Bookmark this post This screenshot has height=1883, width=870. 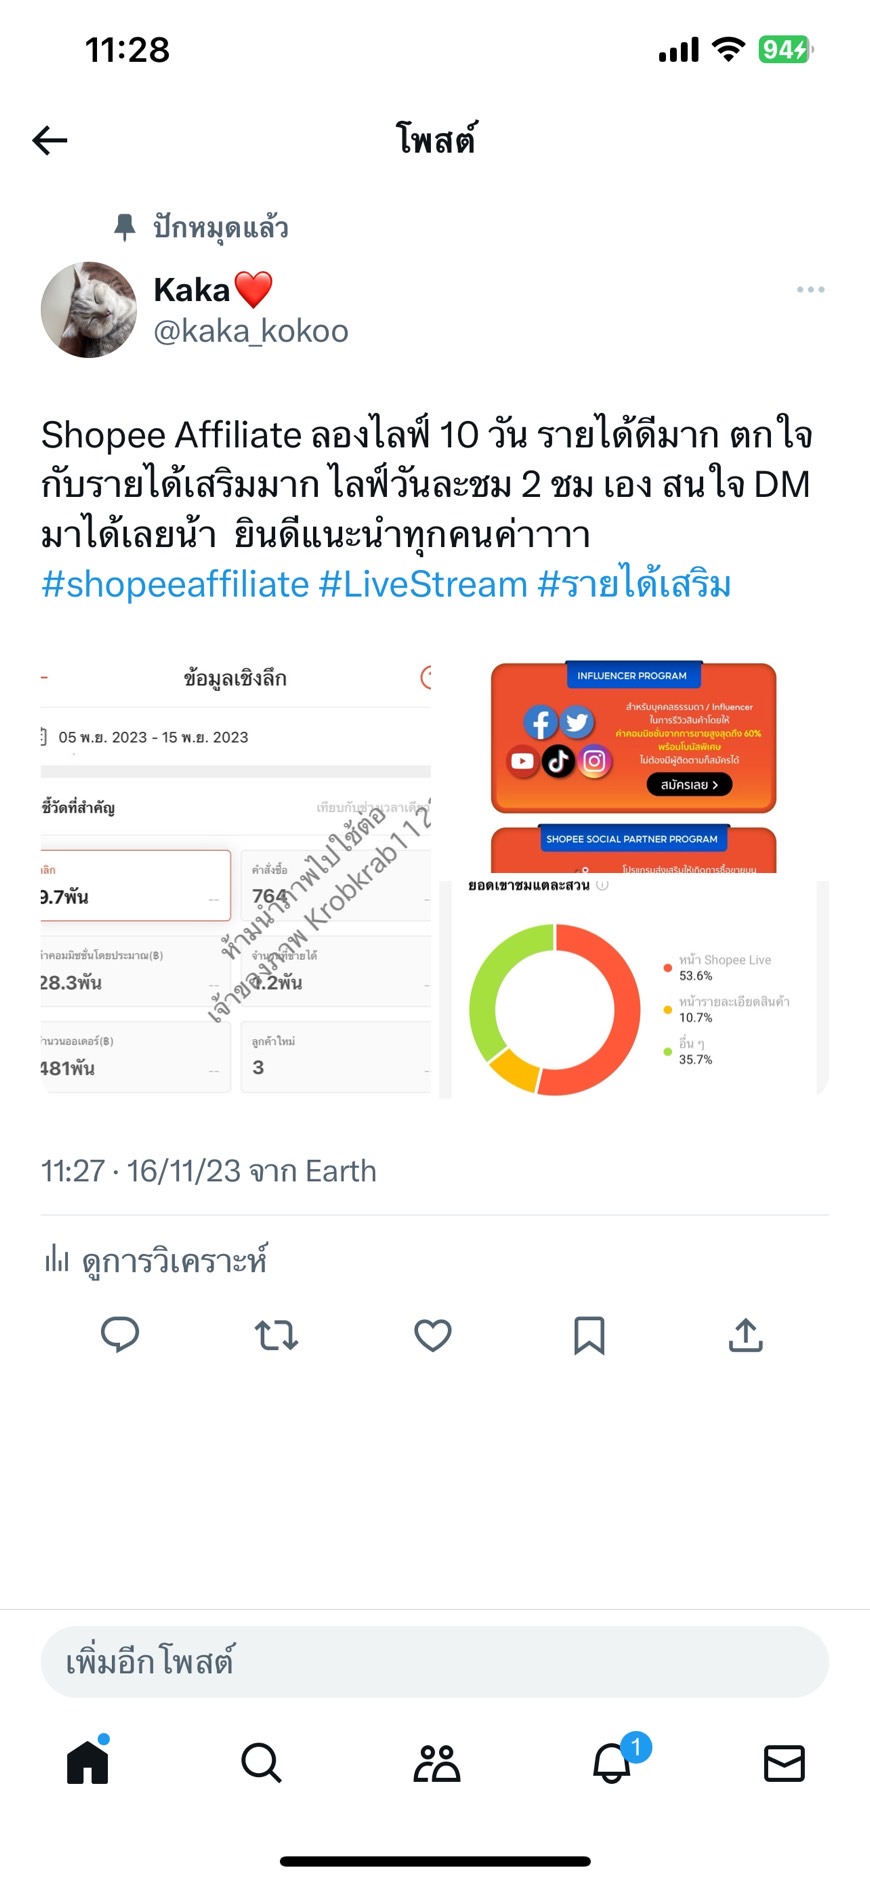589,1335
